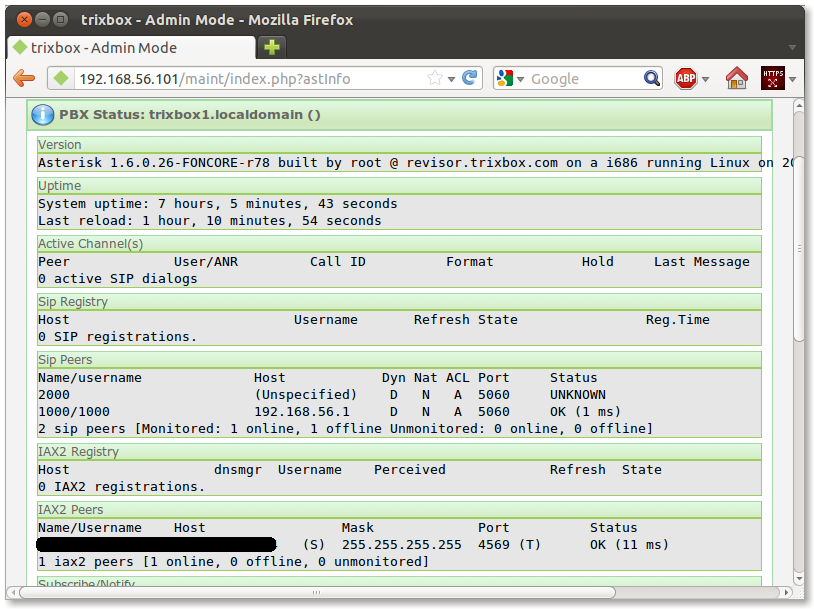Go to the Home page icon
This screenshot has width=814, height=609.
pos(736,78)
